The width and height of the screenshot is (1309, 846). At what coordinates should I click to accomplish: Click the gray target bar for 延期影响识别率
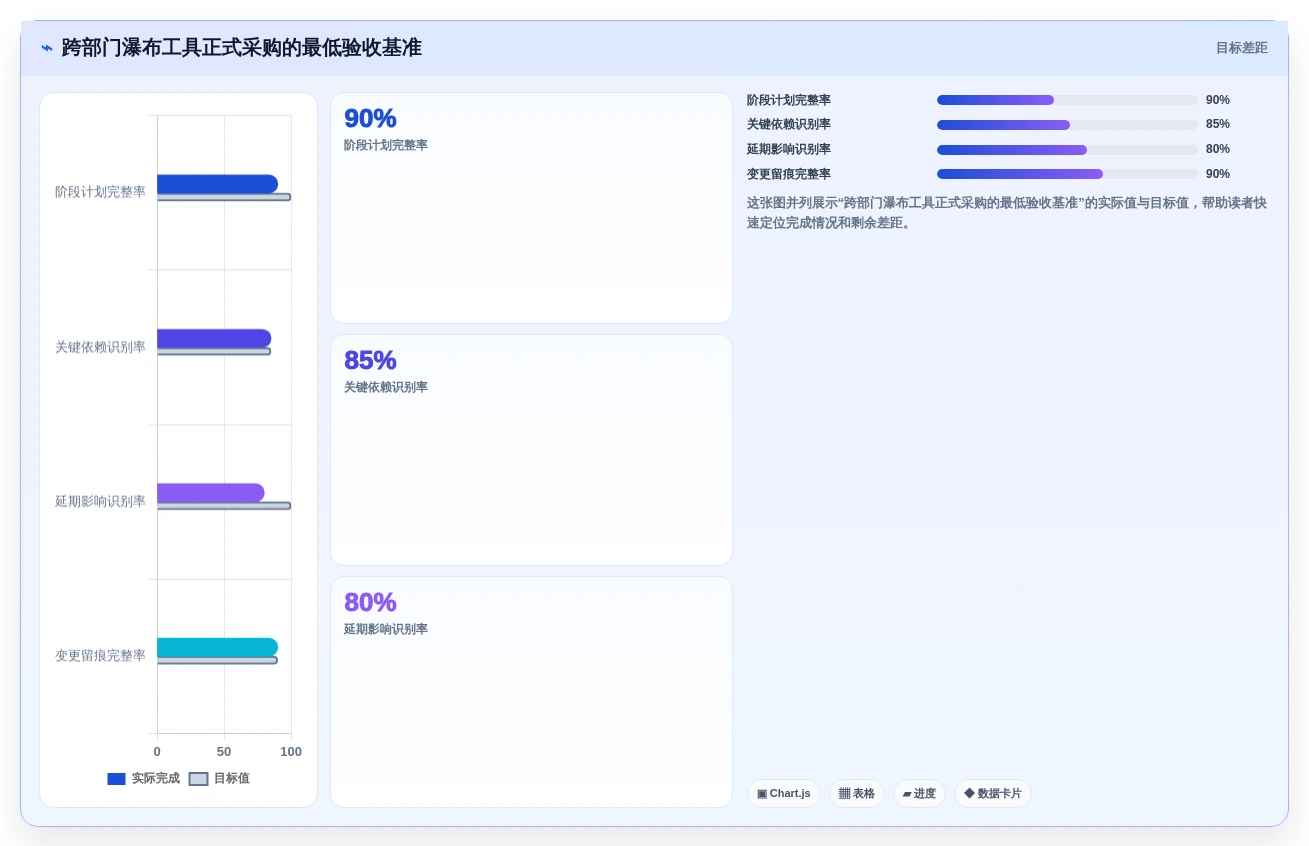pyautogui.click(x=224, y=506)
